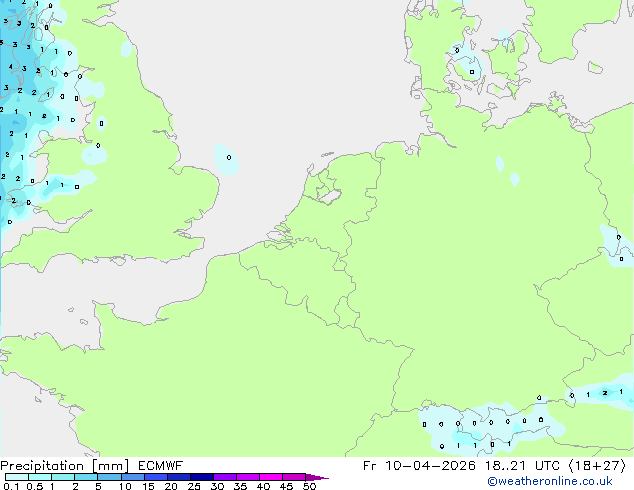The height and width of the screenshot is (490, 634).
Task: Click the legend value label '35'
Action: pos(240,486)
